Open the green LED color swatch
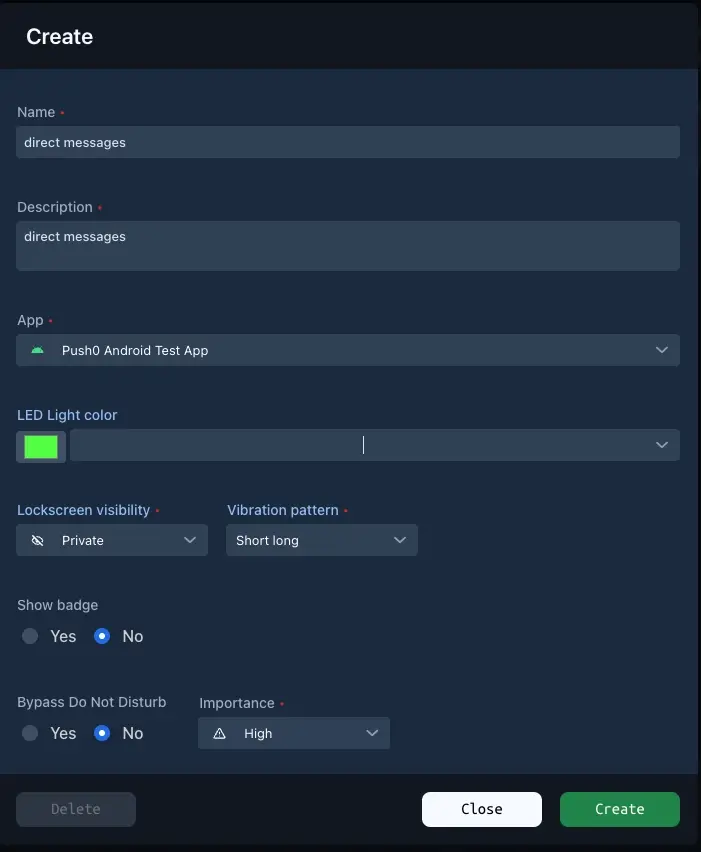701x852 pixels. tap(41, 447)
